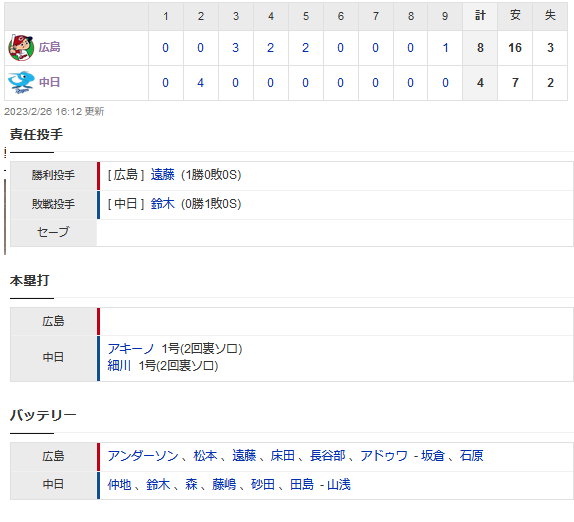
Task: Click the Chunichi Dragons team logo
Action: click(21, 82)
